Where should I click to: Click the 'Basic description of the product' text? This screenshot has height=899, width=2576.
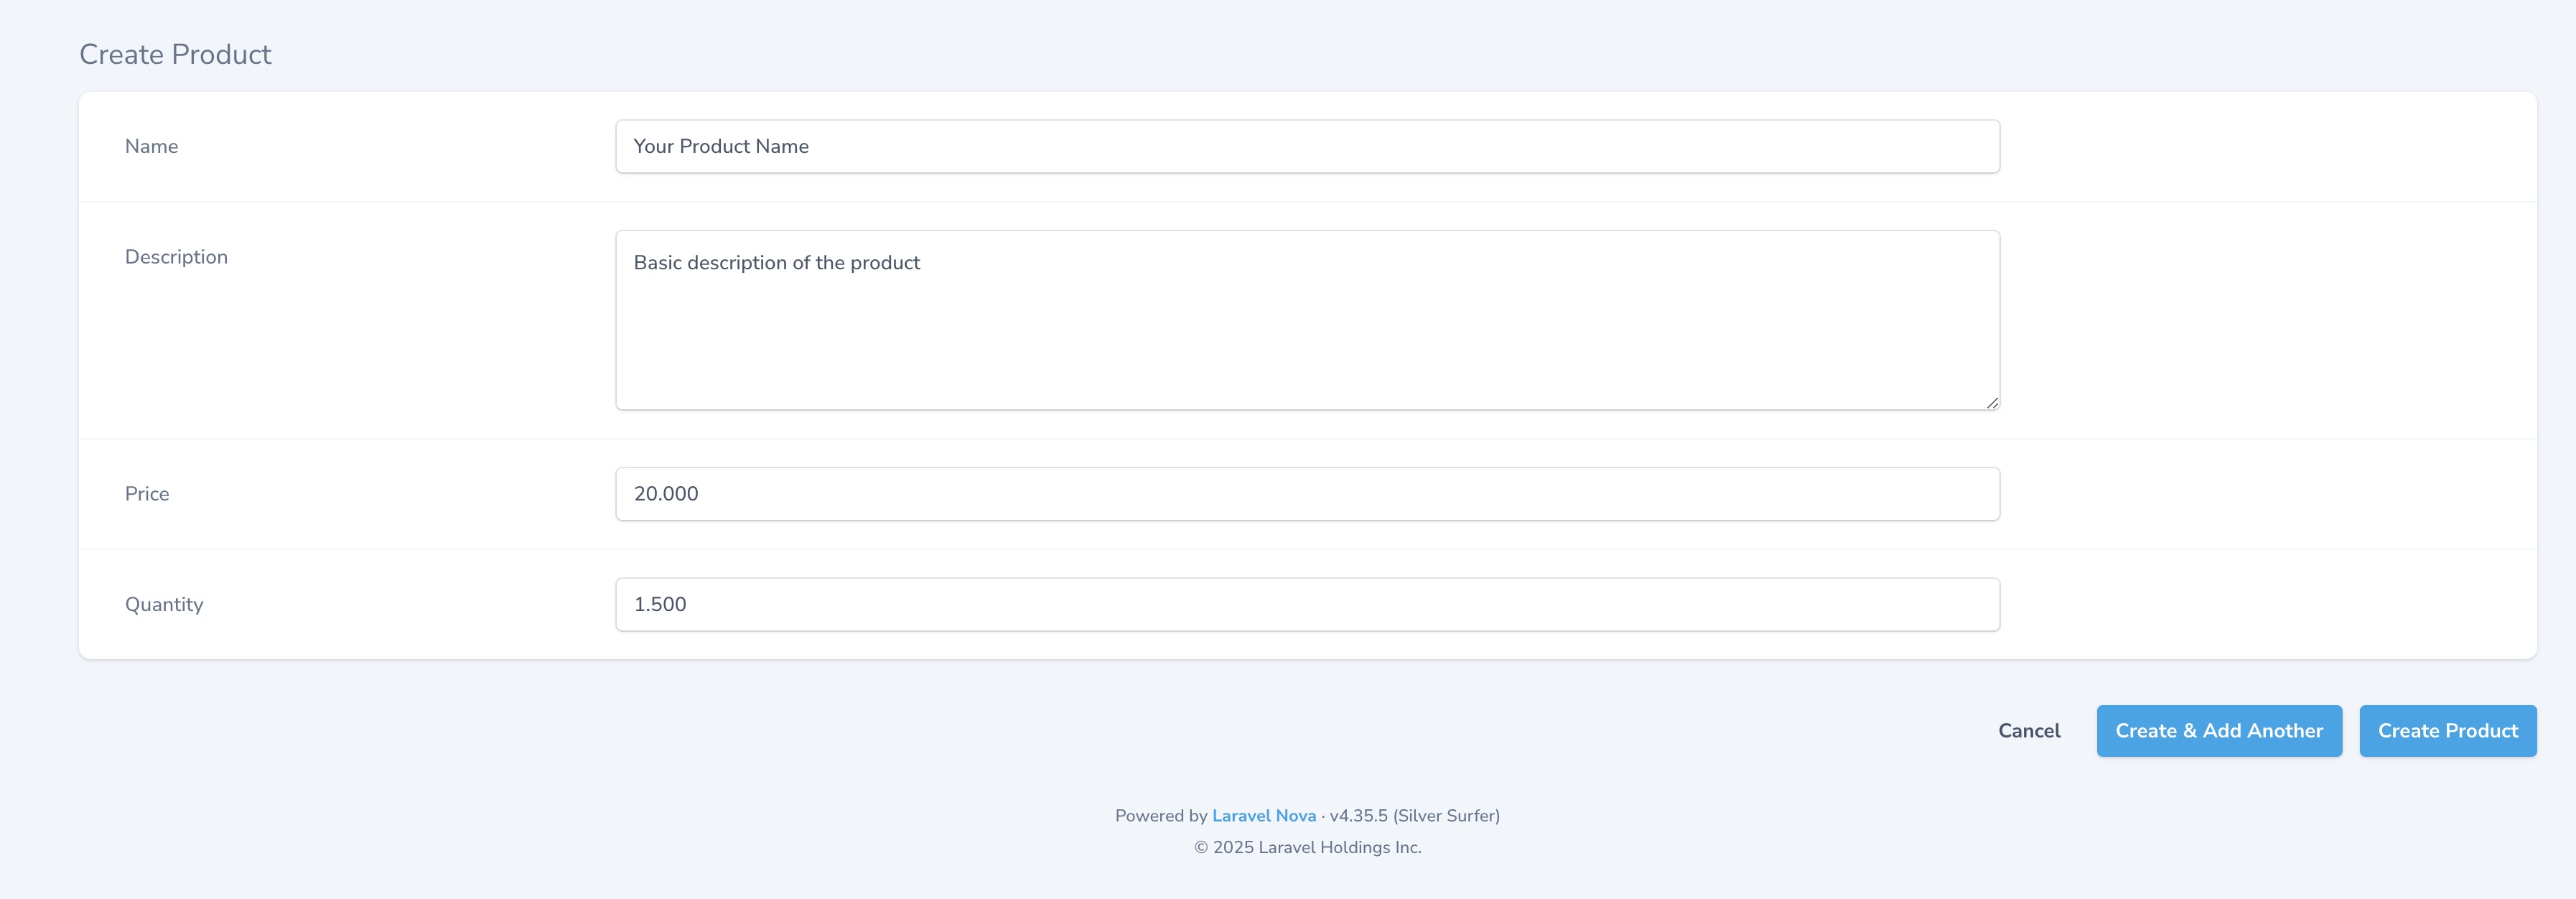(x=776, y=262)
